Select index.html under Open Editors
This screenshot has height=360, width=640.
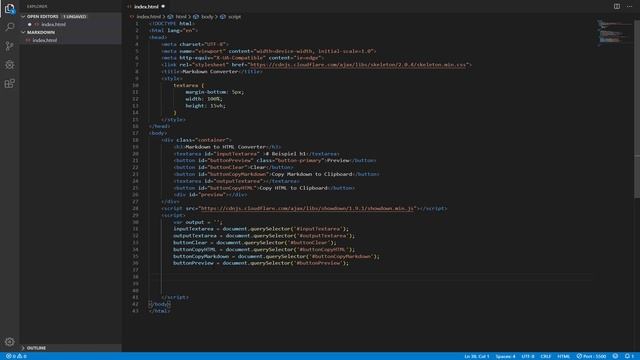coord(53,24)
